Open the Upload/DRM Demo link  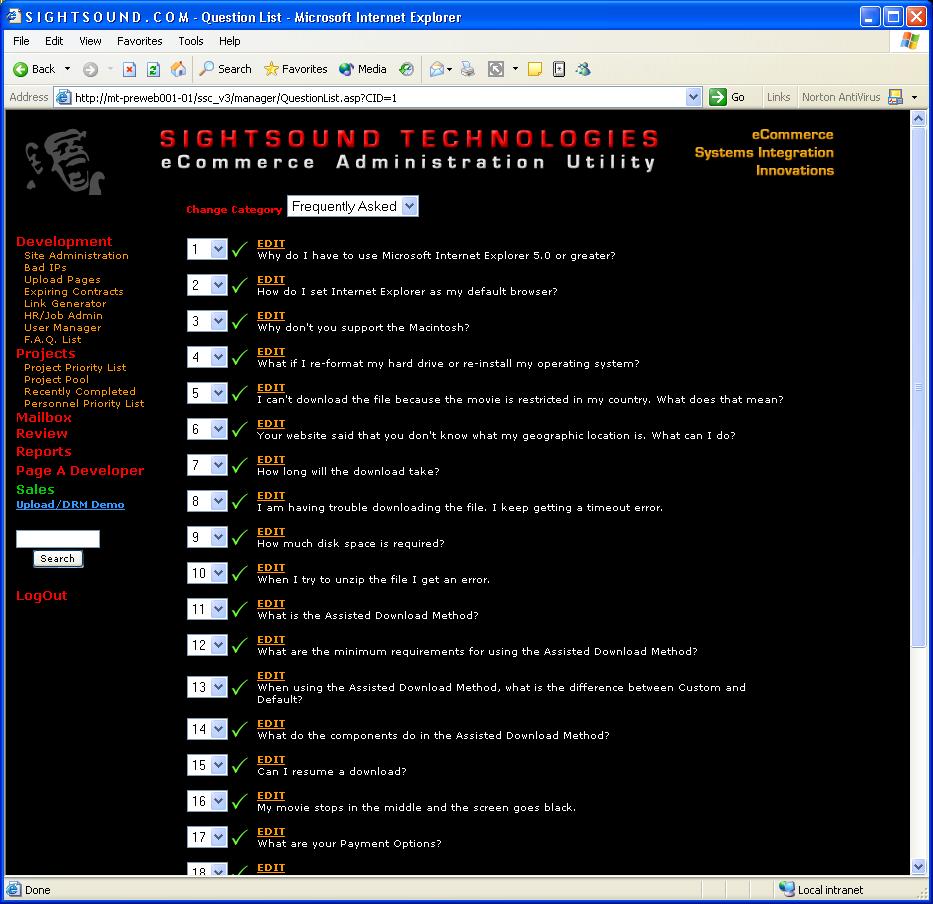click(x=70, y=505)
